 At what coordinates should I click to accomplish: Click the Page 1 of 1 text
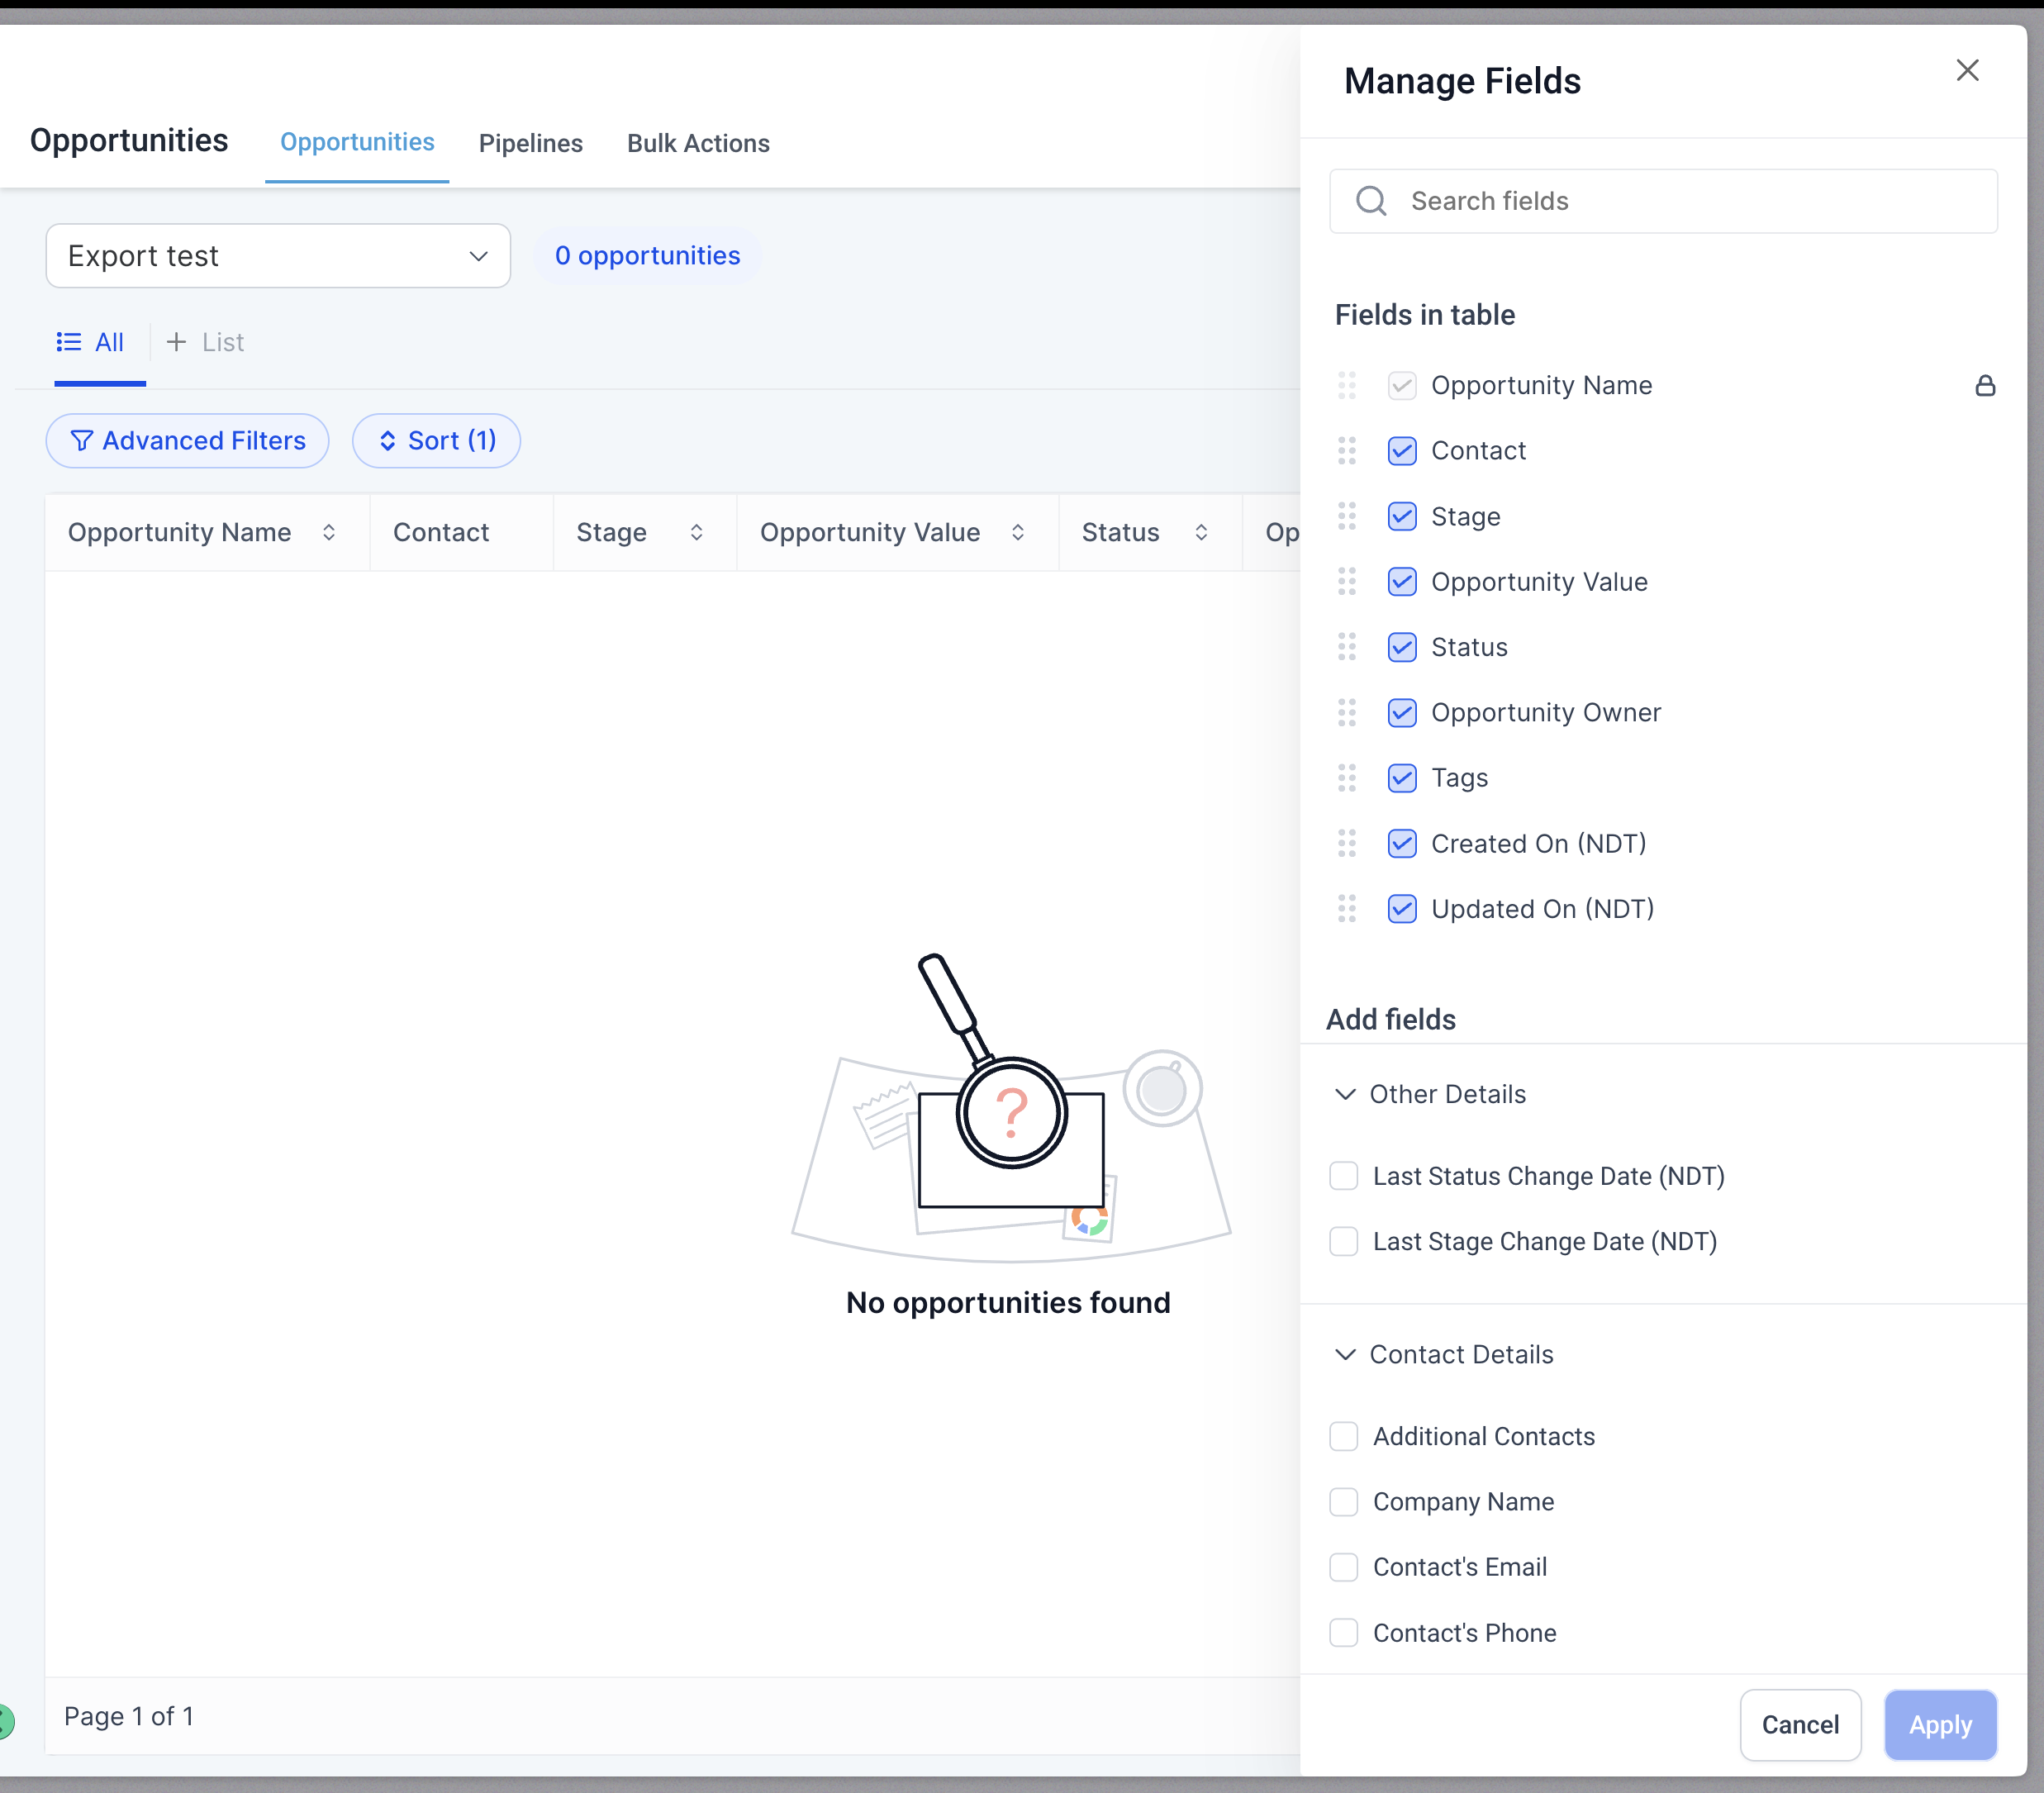(x=129, y=1716)
